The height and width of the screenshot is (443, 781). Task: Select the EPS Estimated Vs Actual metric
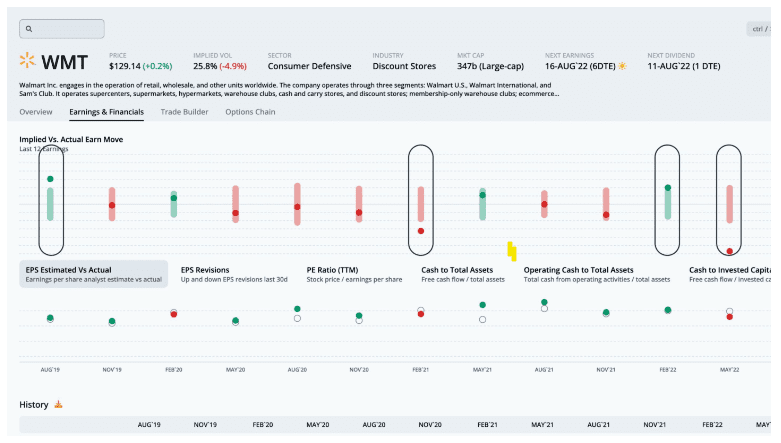92,274
